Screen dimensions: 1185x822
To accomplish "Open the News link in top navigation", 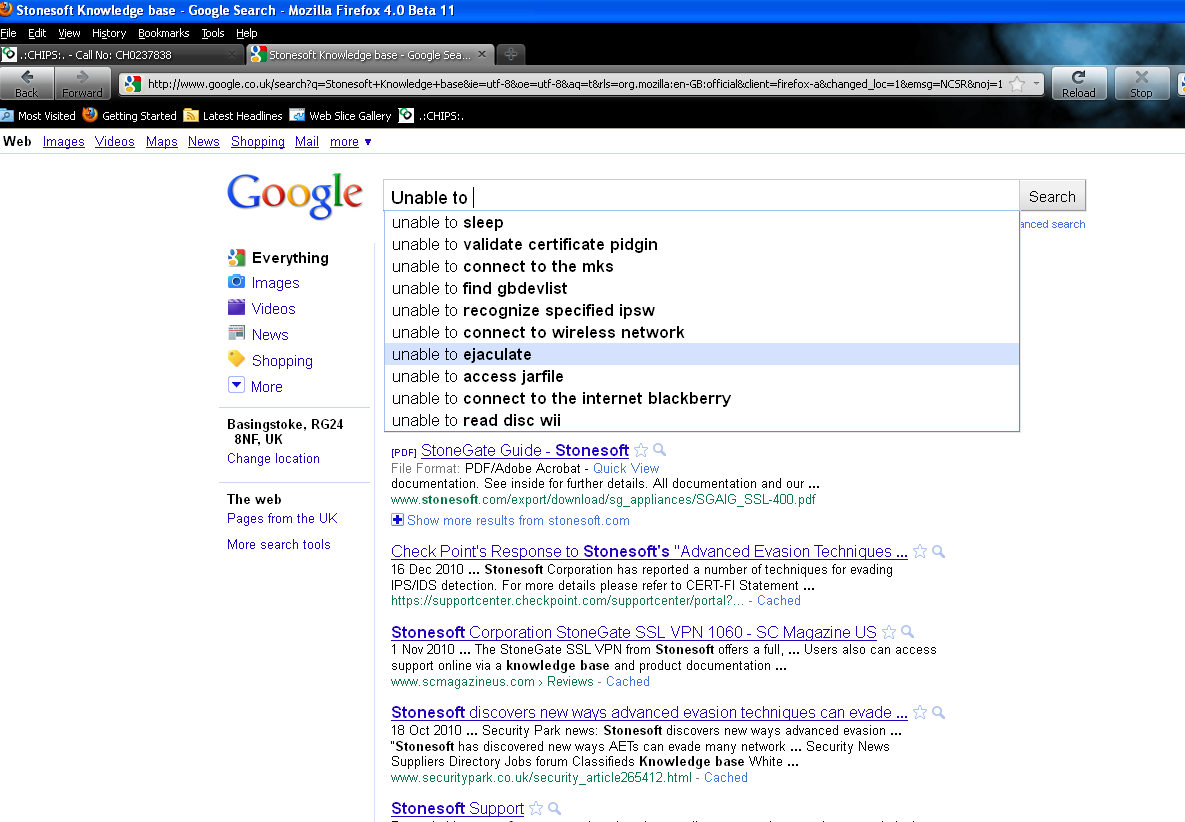I will pos(203,141).
